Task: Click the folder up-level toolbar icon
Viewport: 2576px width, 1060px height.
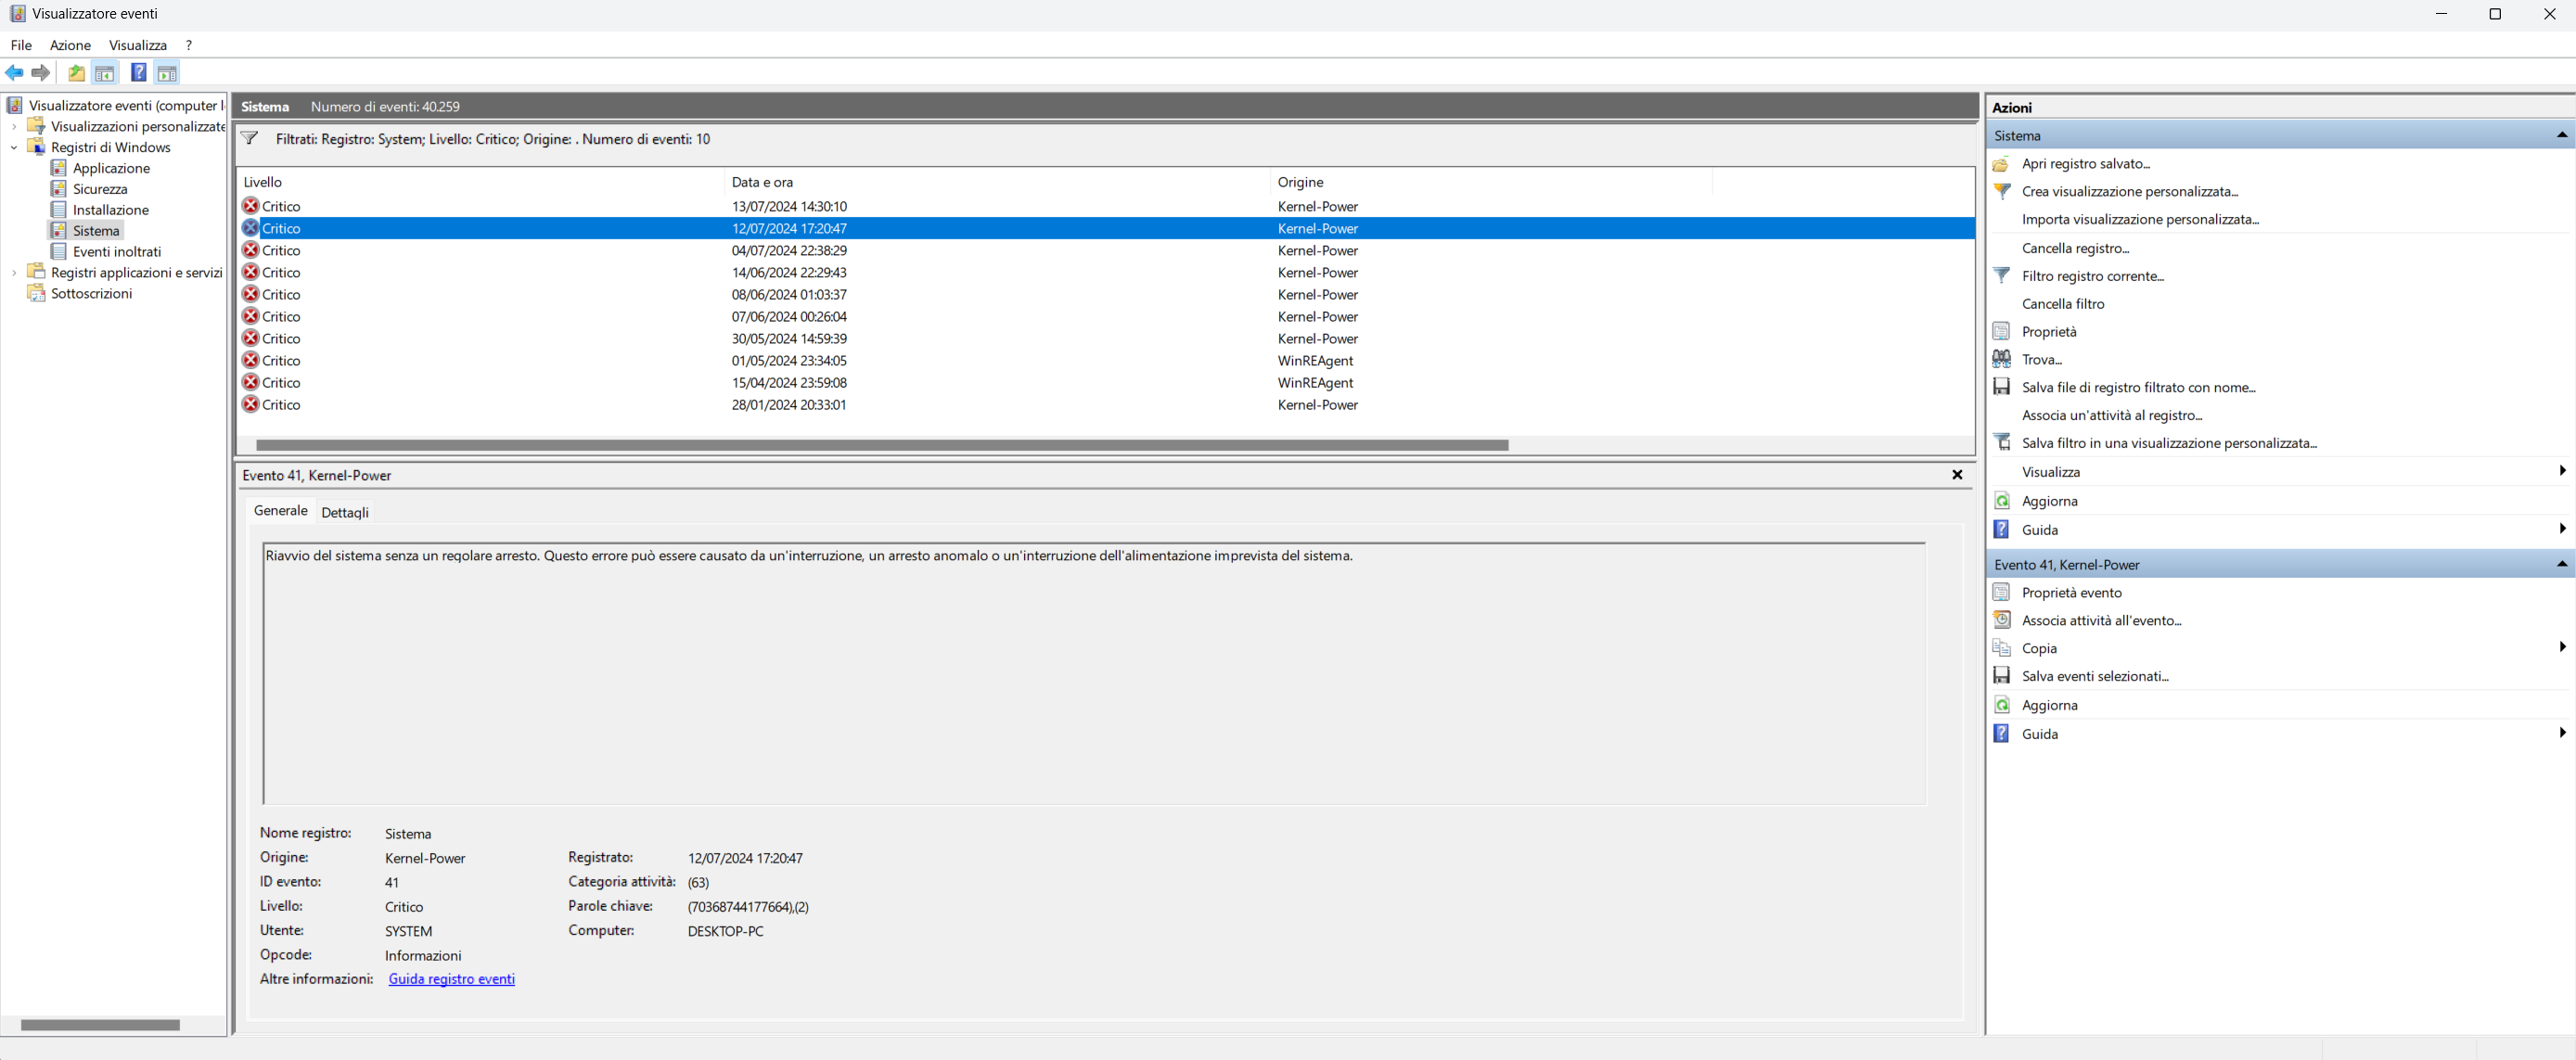Action: [x=76, y=73]
